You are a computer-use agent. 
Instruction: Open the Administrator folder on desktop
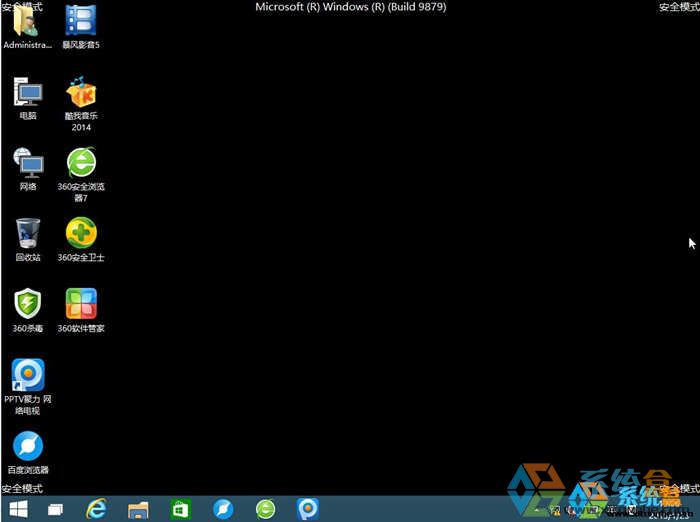pos(27,27)
